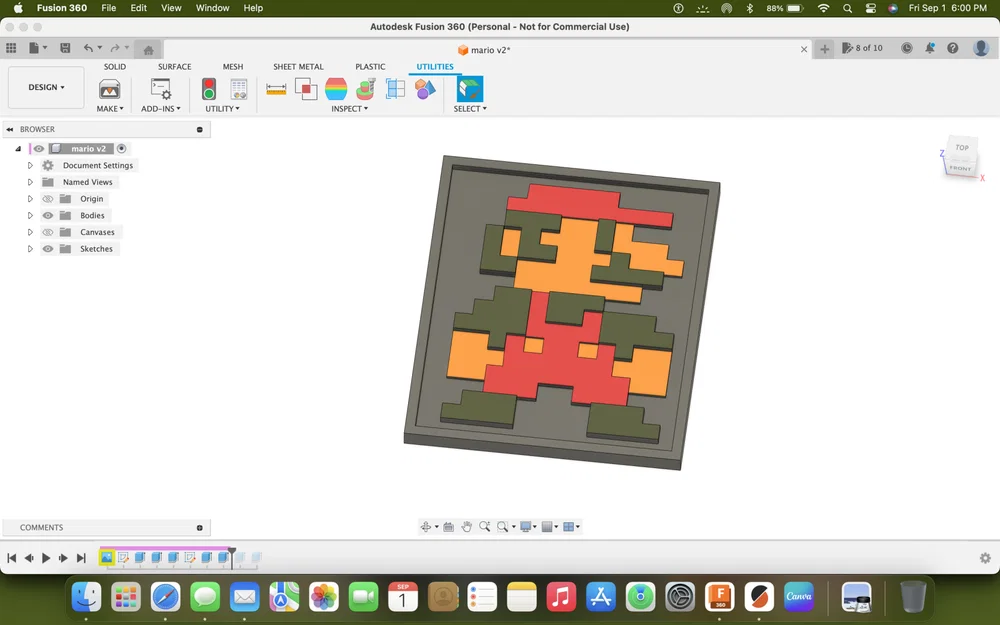Toggle Canvases folder visibility eye
The width and height of the screenshot is (1000, 625).
(x=48, y=232)
